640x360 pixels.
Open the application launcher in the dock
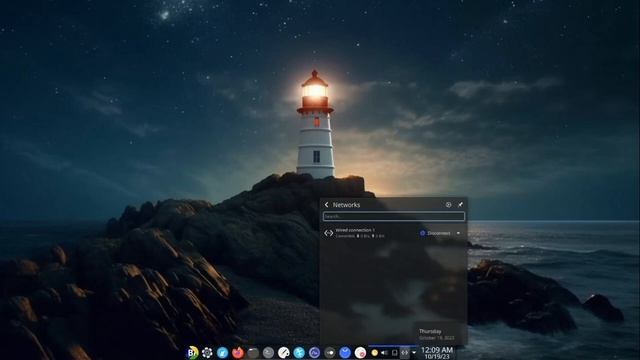[x=192, y=352]
